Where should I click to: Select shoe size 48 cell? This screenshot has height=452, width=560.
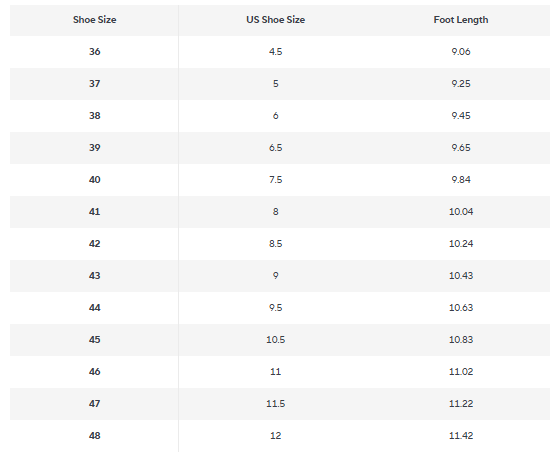click(x=95, y=436)
